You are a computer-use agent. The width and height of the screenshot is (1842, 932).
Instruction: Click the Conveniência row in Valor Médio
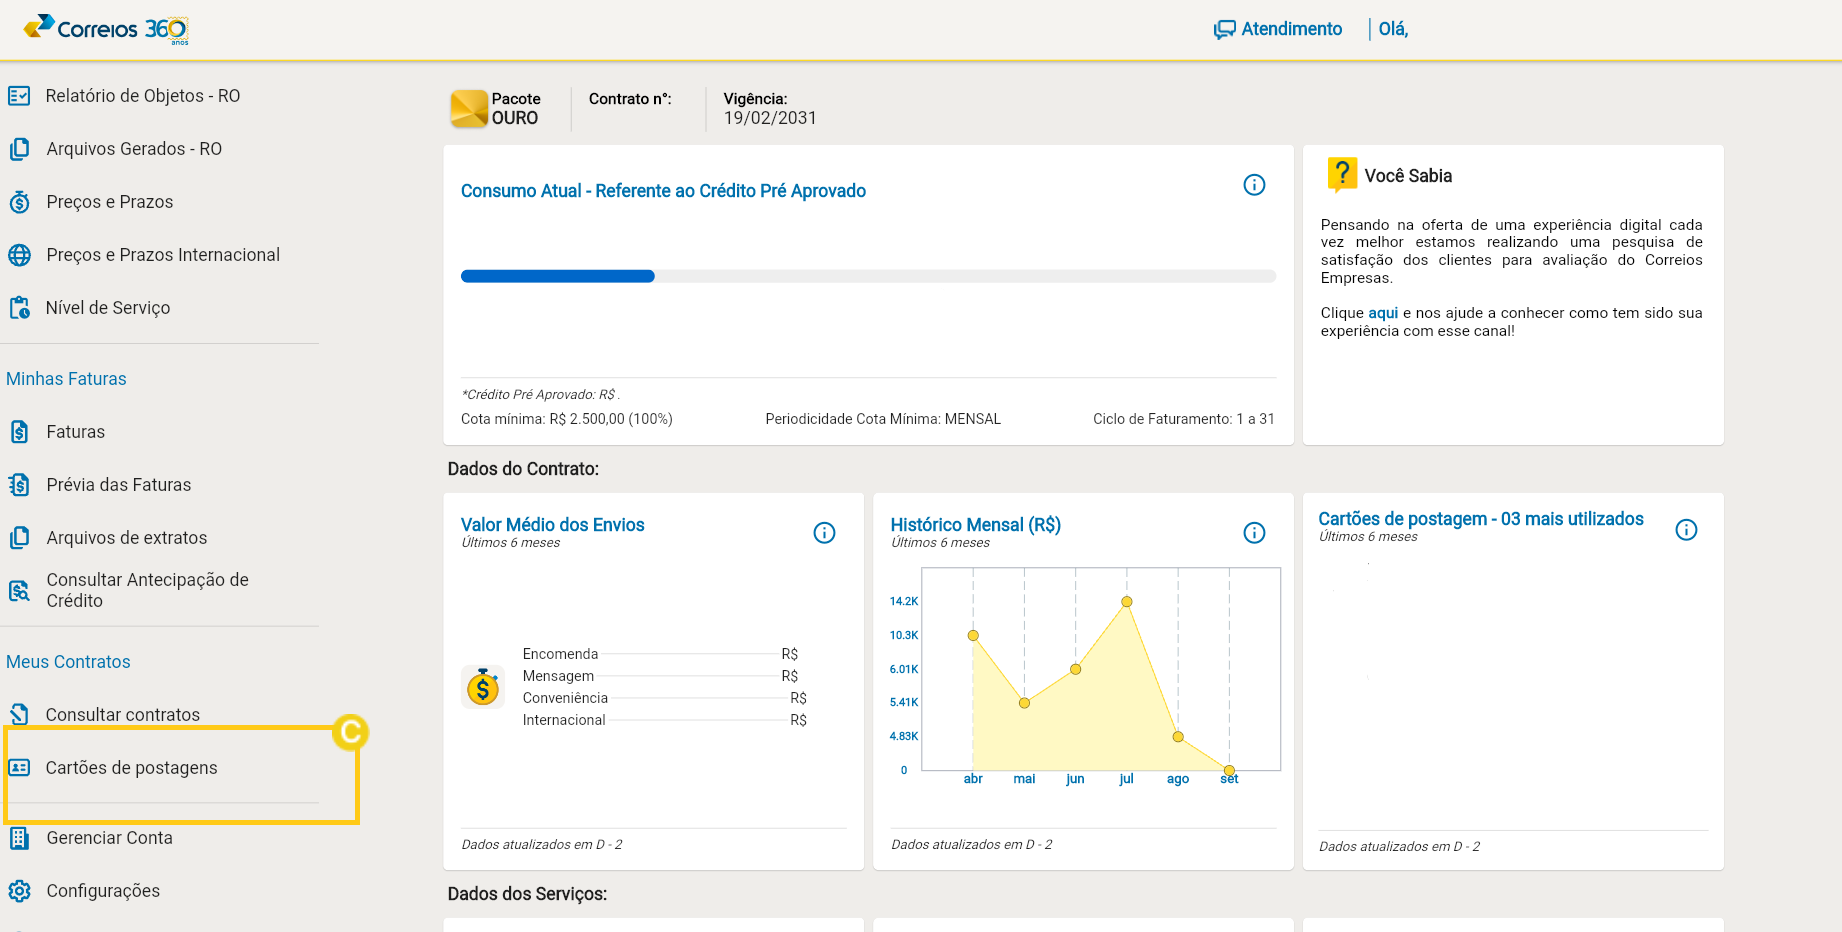click(x=664, y=698)
